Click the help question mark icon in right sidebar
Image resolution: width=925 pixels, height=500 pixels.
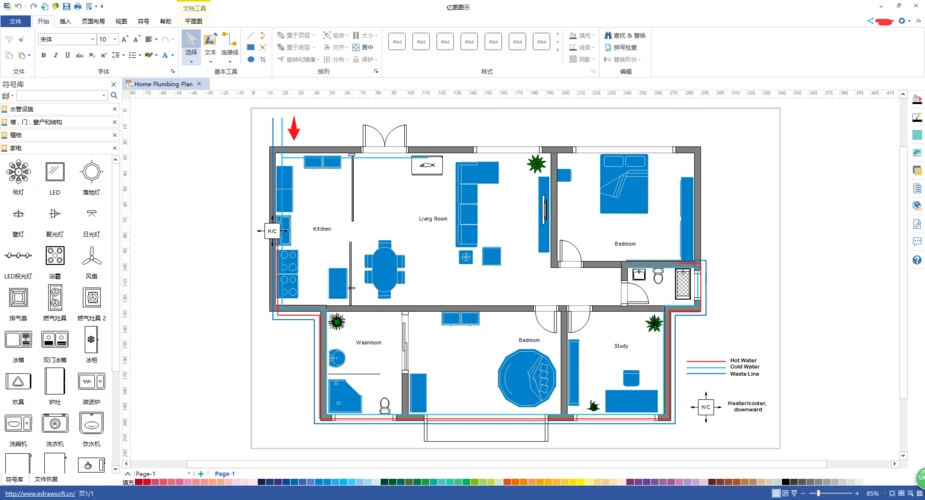[x=917, y=260]
